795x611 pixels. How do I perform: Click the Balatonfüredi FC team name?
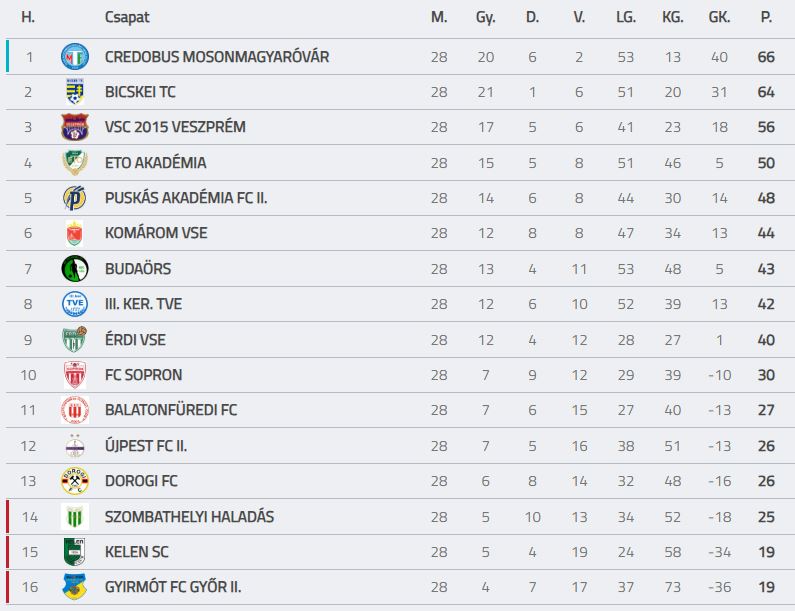click(x=171, y=410)
